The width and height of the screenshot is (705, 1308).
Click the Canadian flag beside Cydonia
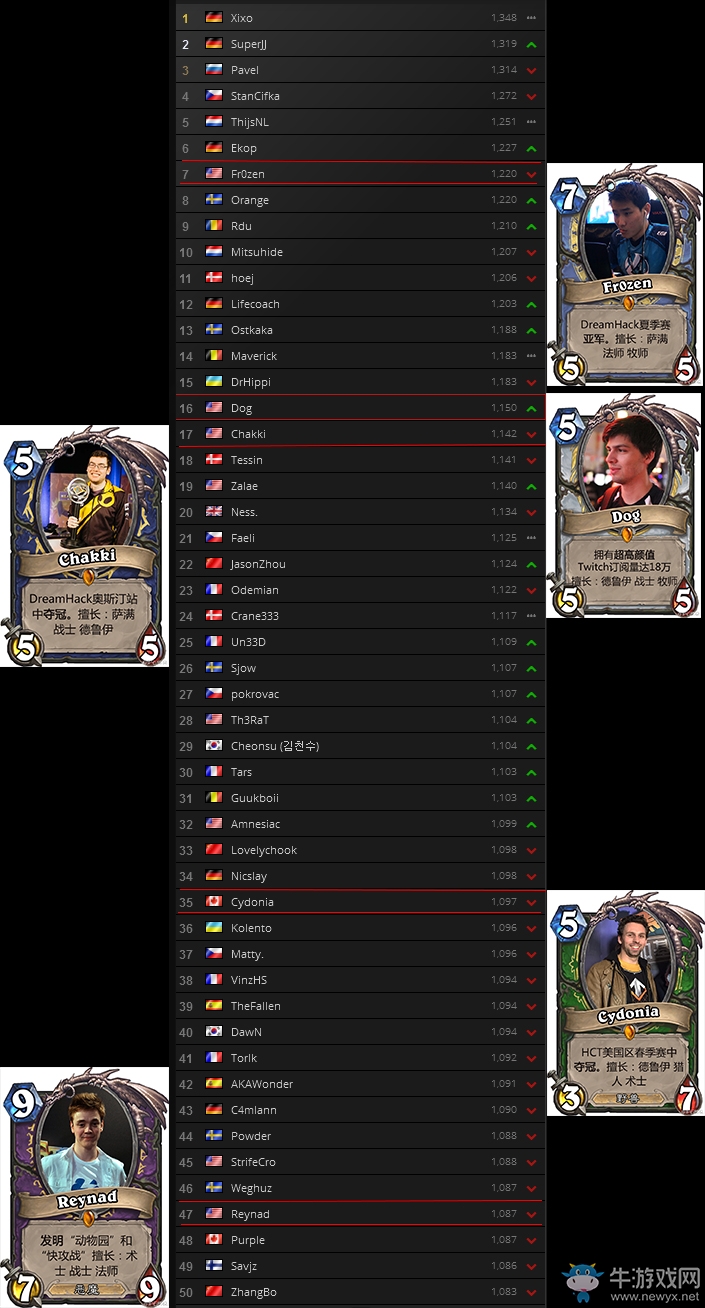(x=213, y=902)
